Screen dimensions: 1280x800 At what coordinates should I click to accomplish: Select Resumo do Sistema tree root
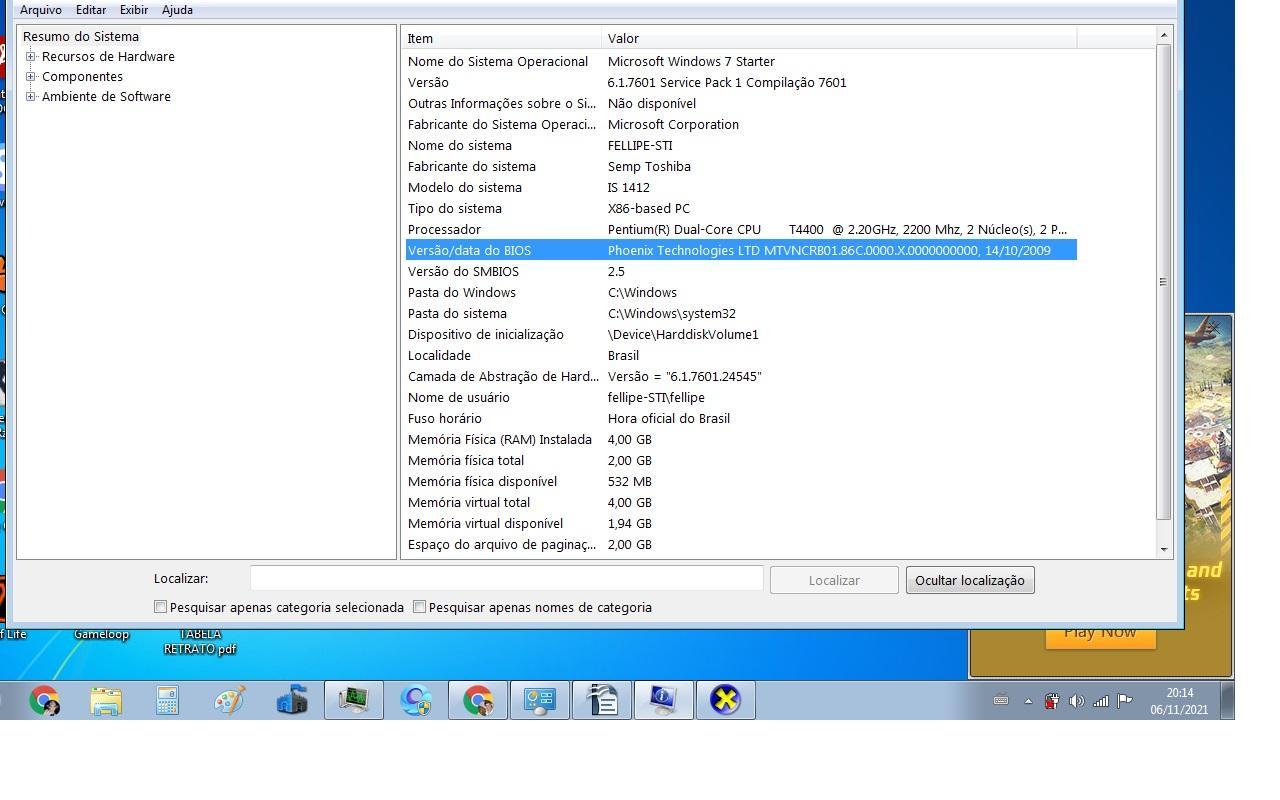[81, 36]
